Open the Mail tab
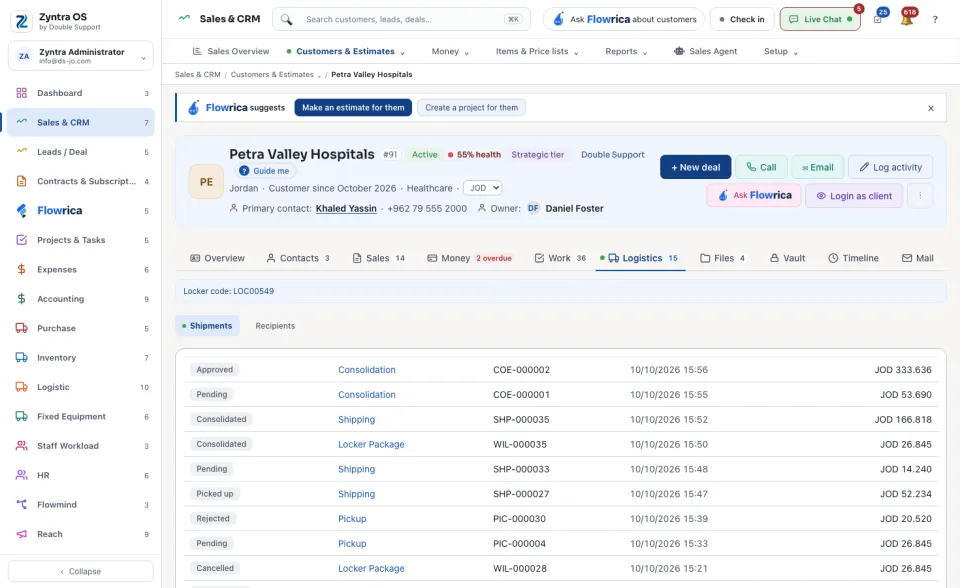 point(918,258)
